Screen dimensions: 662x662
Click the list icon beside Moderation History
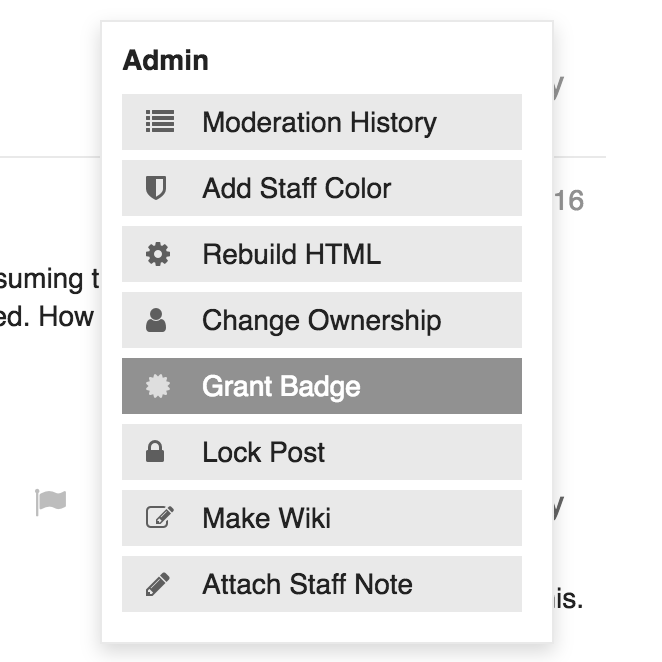159,122
